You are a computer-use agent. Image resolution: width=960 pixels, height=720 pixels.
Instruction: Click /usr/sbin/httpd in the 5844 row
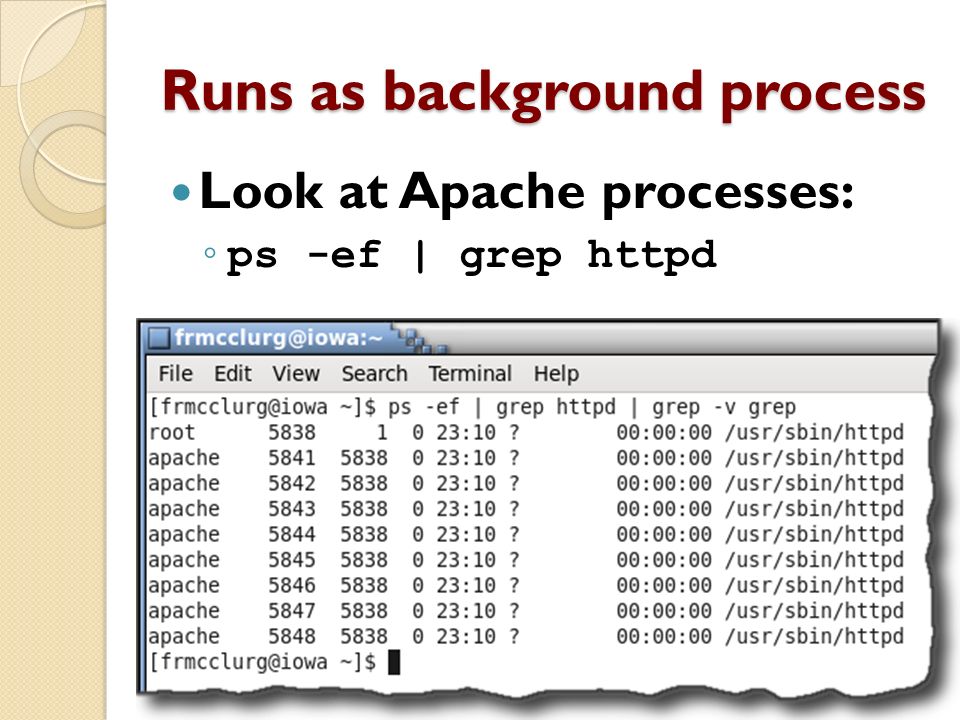[x=814, y=534]
